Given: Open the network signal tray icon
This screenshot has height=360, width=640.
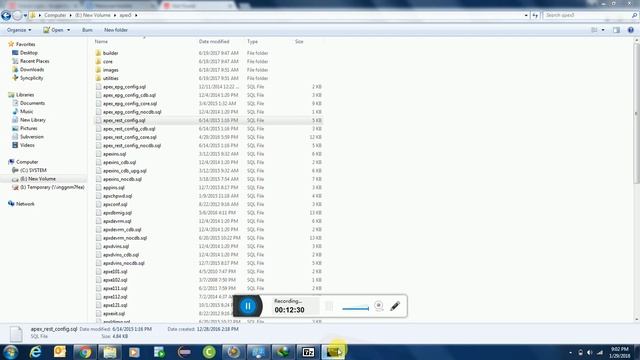Looking at the screenshot, I should click(x=600, y=352).
